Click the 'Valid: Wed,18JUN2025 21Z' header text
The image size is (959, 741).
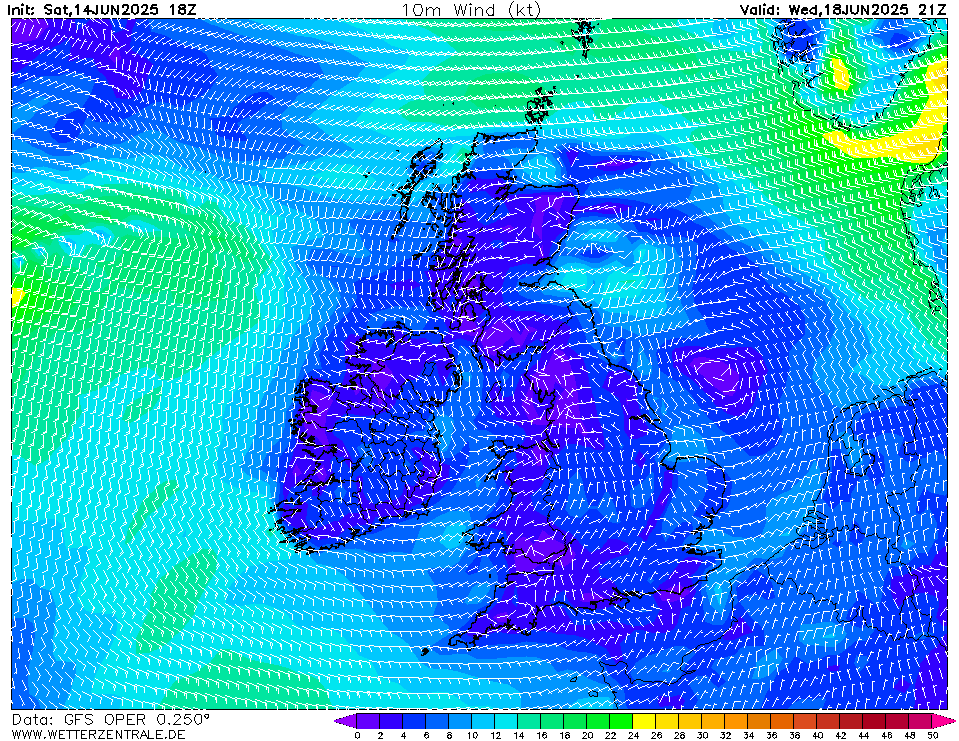click(x=843, y=10)
